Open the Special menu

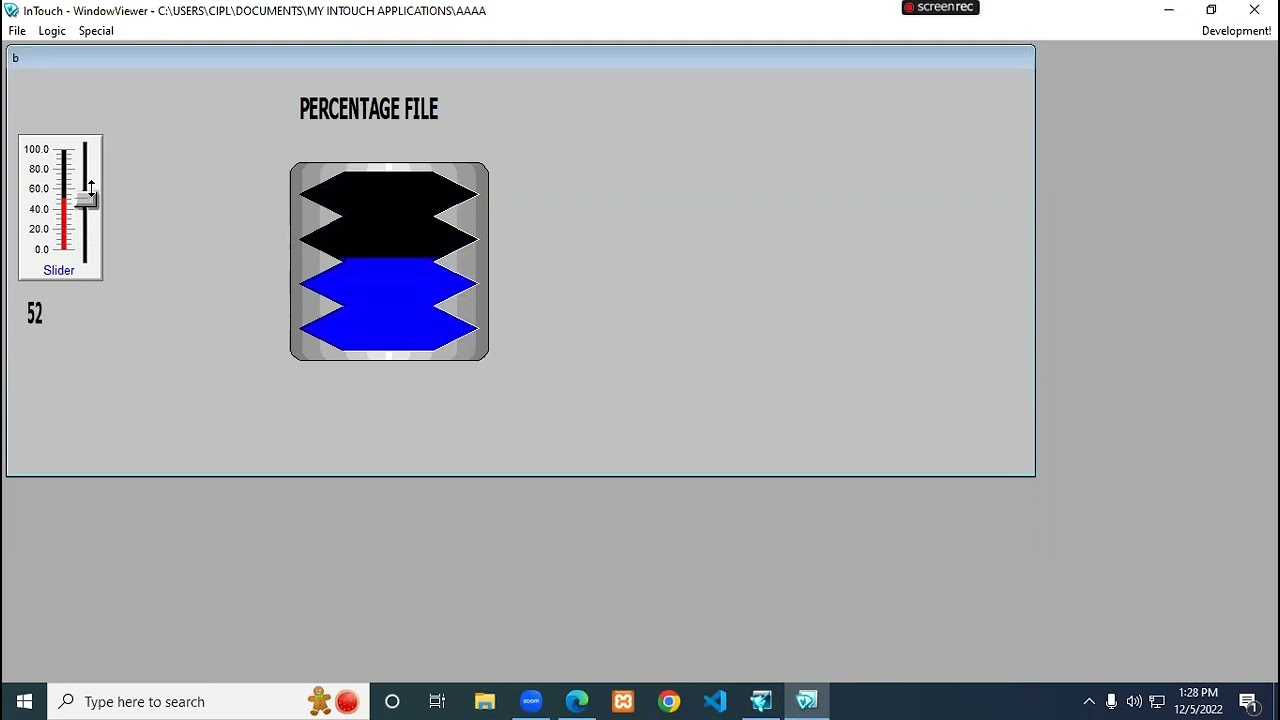(x=96, y=31)
